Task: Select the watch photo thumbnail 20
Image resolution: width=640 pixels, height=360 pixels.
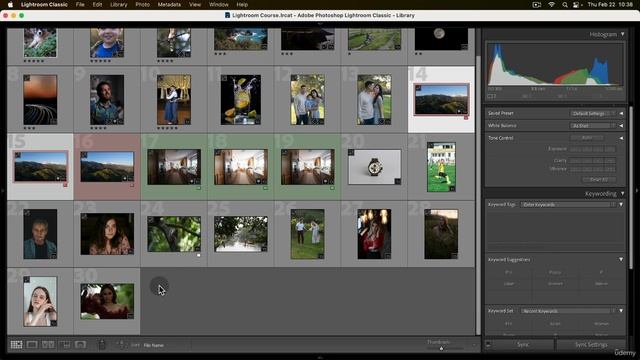Action: (x=374, y=167)
